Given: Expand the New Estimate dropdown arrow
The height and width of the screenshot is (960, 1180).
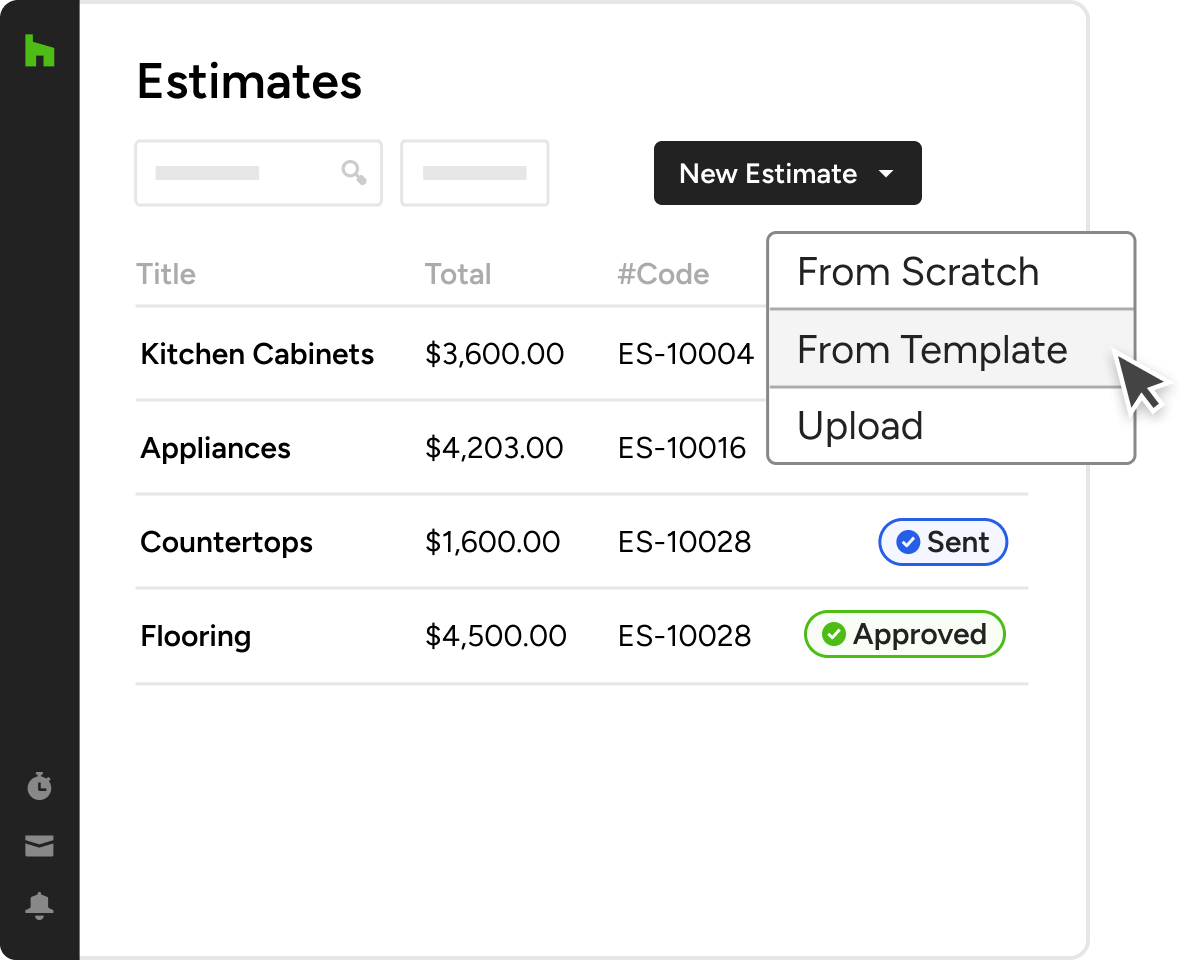Looking at the screenshot, I should 885,174.
